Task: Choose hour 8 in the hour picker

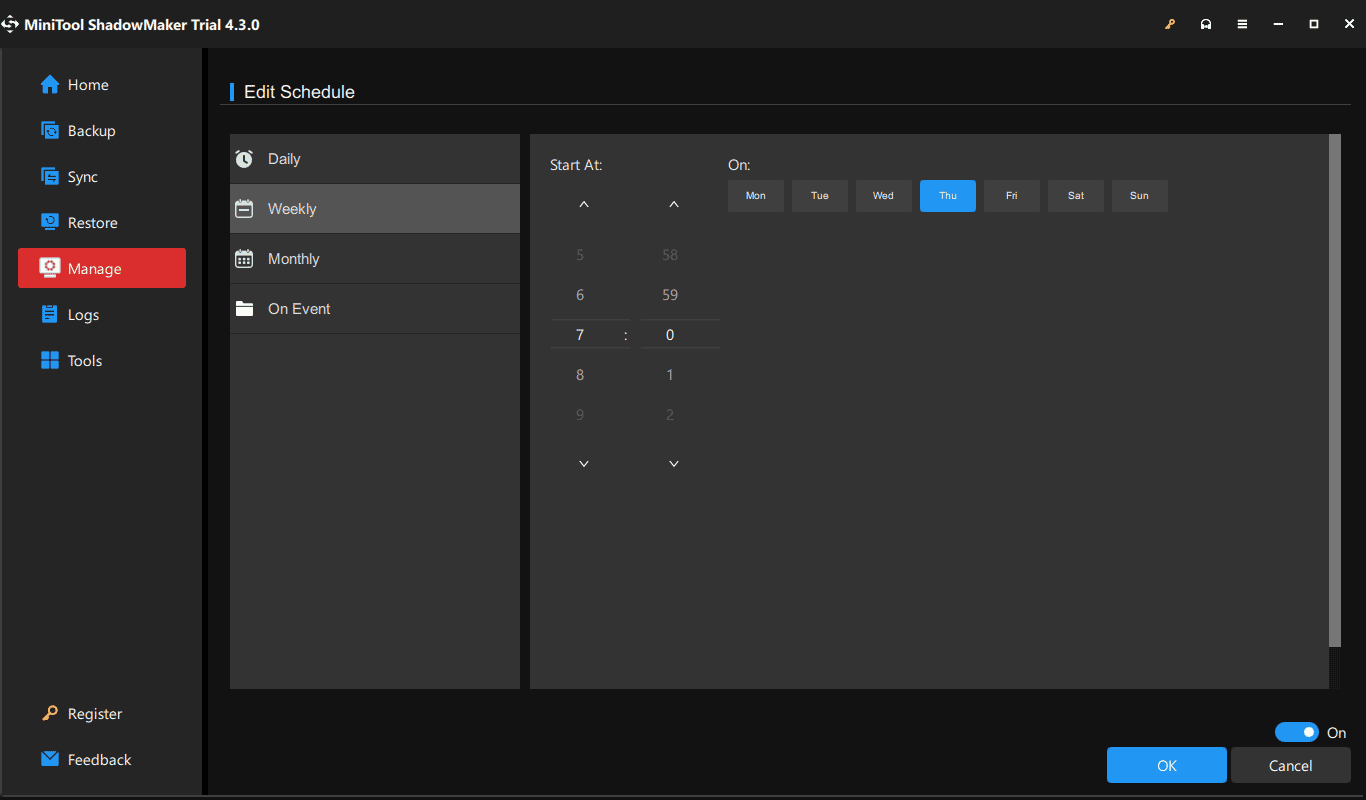Action: click(x=580, y=375)
